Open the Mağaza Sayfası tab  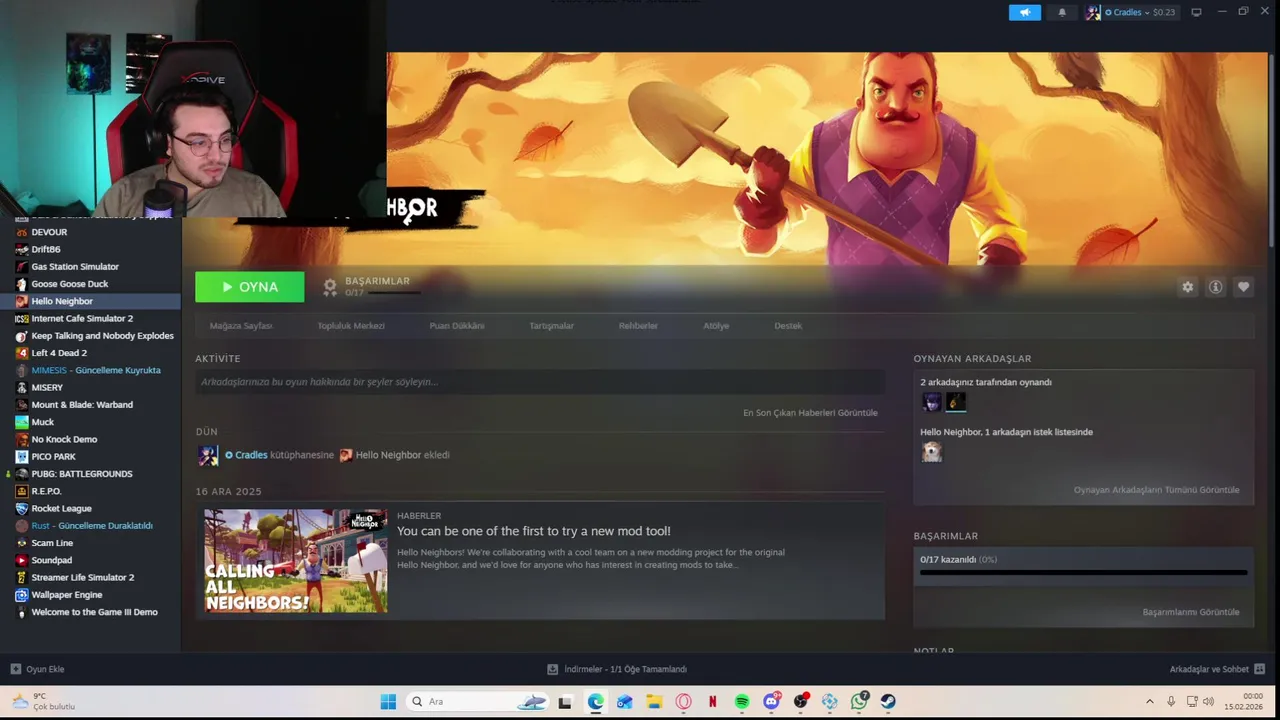pos(241,326)
